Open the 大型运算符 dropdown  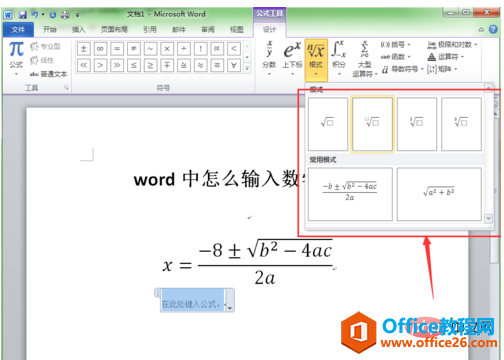(364, 59)
